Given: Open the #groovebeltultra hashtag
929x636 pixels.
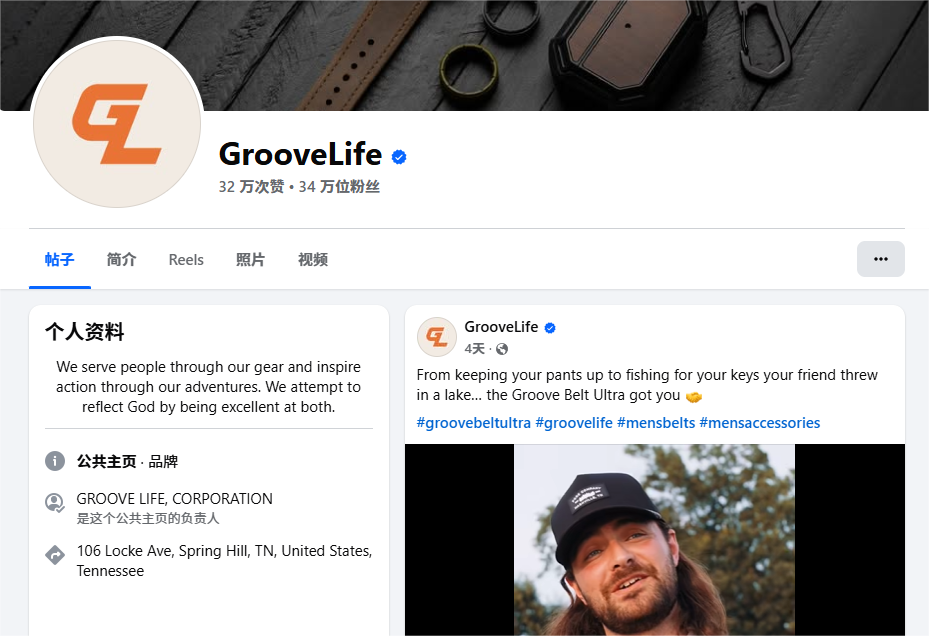Looking at the screenshot, I should 473,423.
